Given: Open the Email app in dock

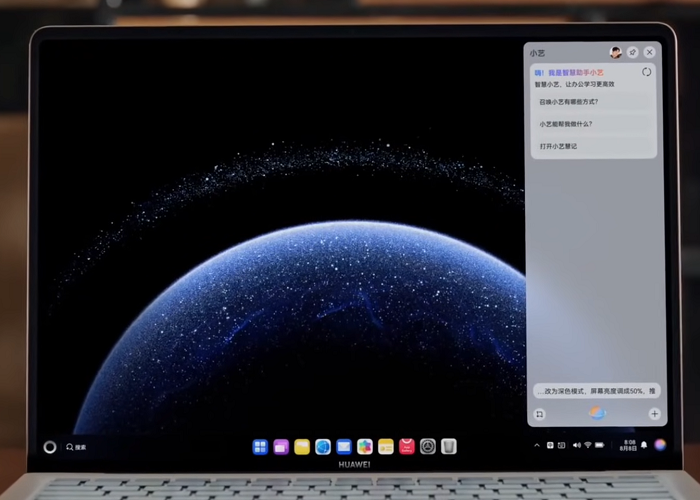Looking at the screenshot, I should click(344, 446).
